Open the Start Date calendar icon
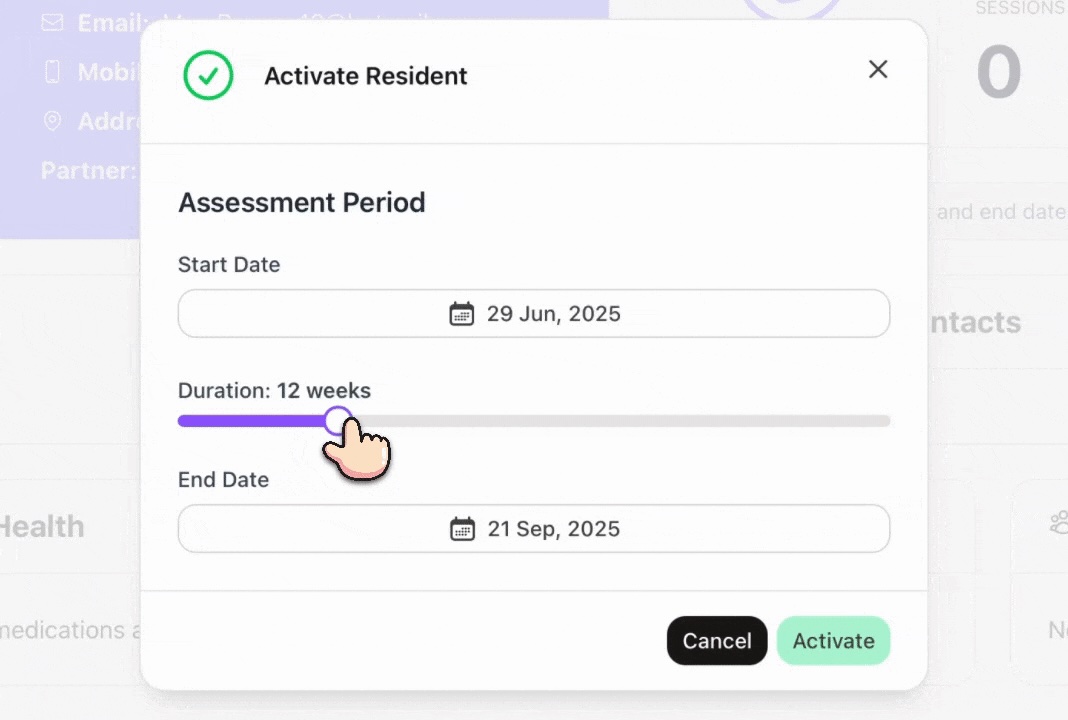 (x=461, y=313)
